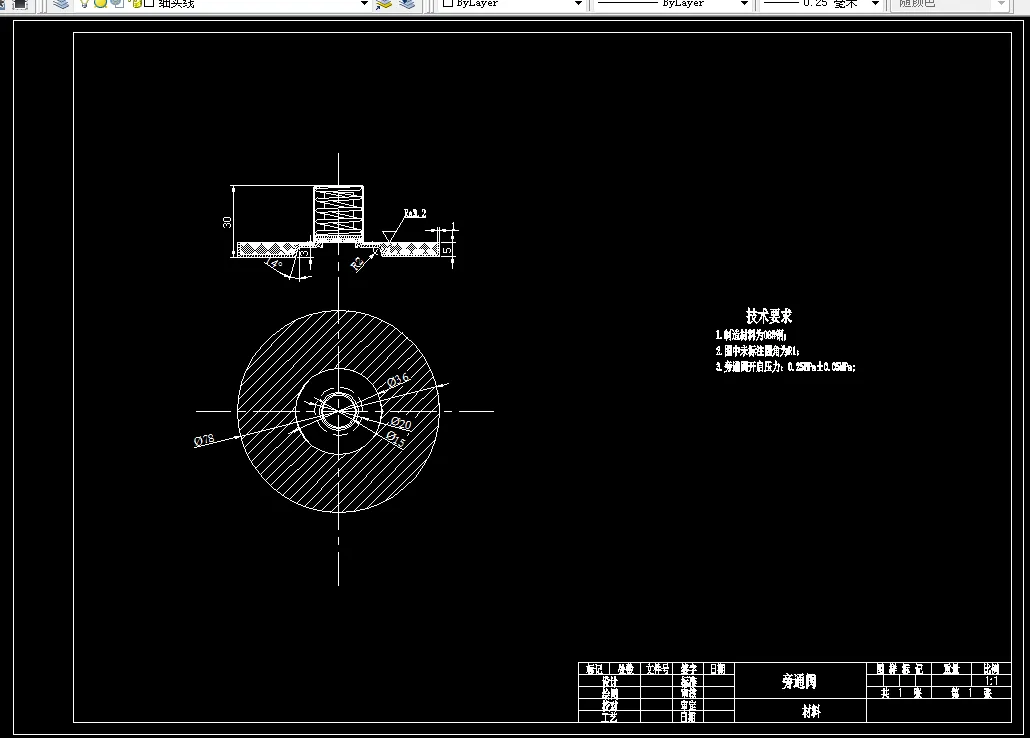Select the 技术要求 heading text
The image size is (1030, 738).
coord(769,316)
